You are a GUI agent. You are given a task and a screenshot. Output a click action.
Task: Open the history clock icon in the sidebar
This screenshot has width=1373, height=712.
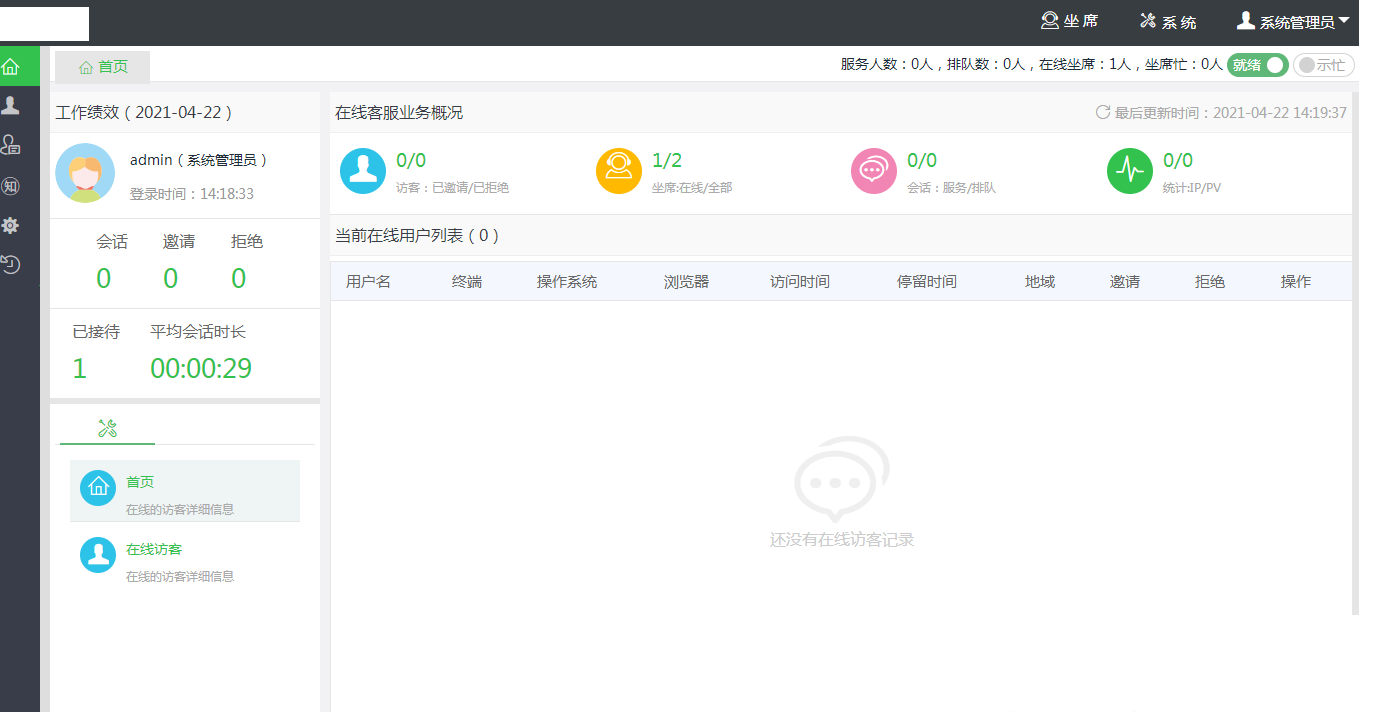11,265
